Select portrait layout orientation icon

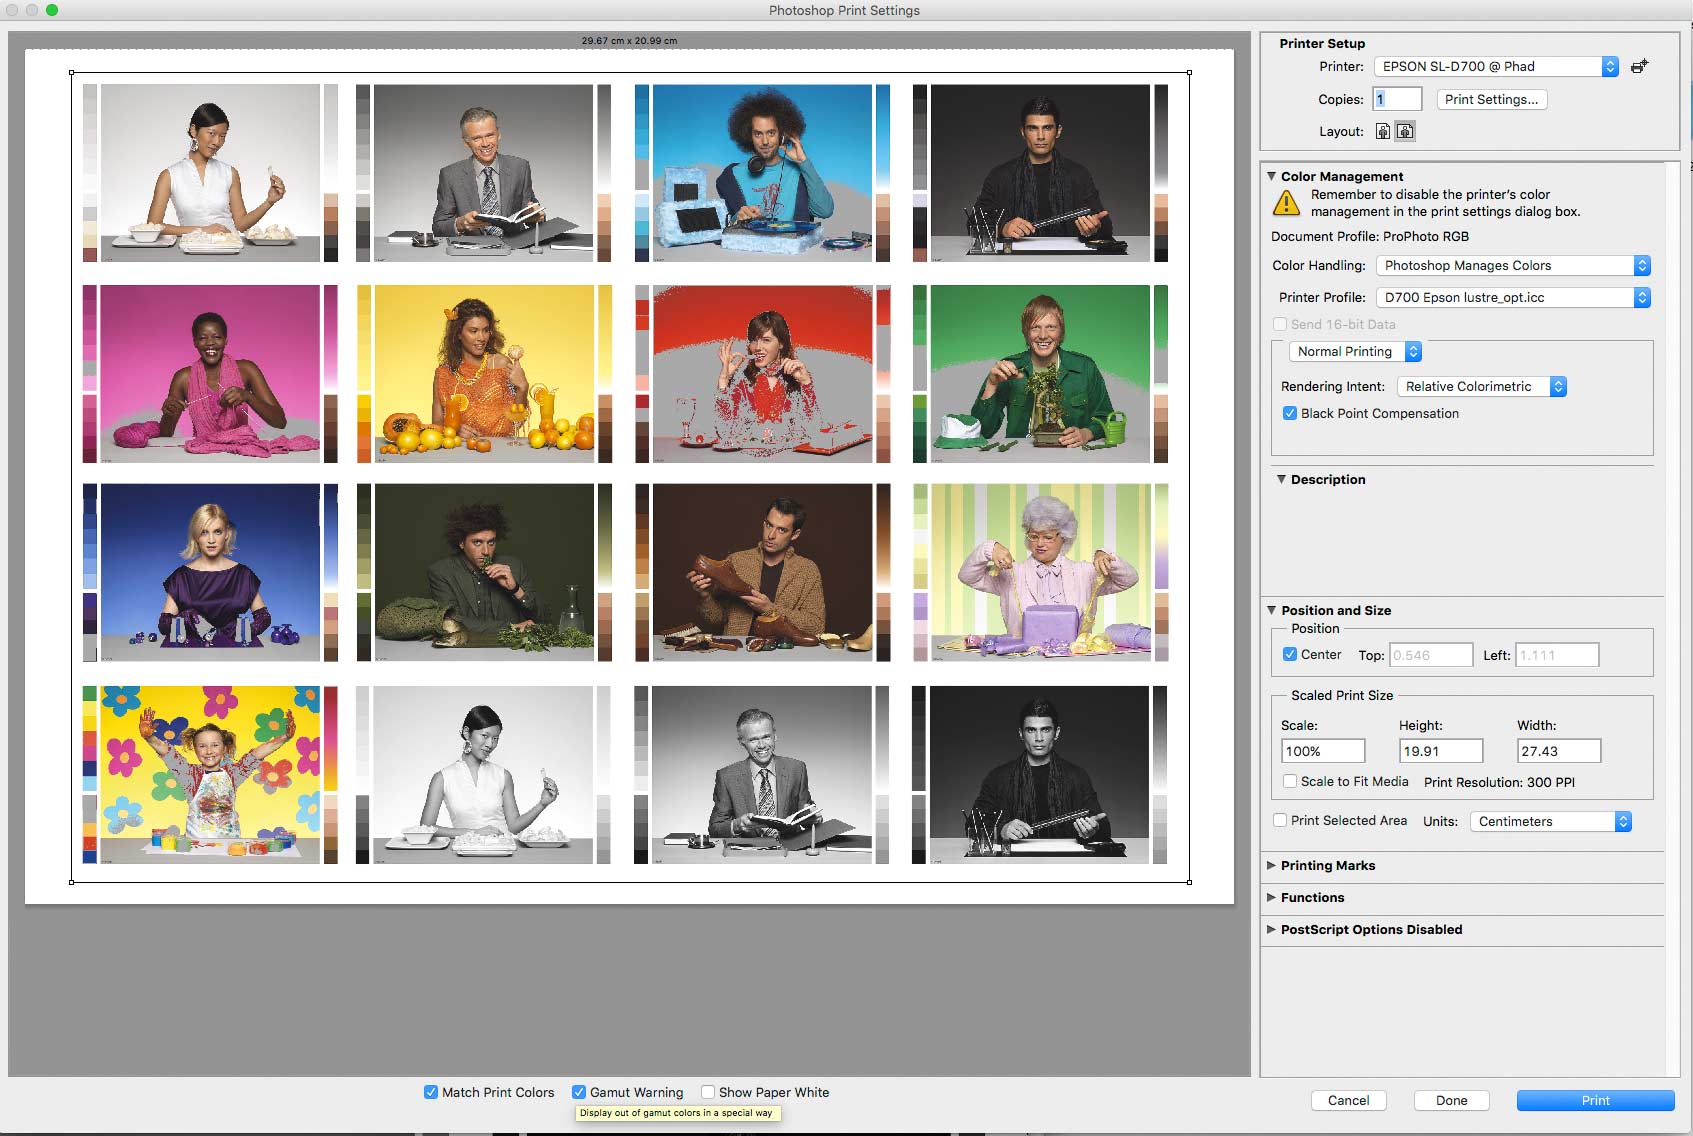1383,131
